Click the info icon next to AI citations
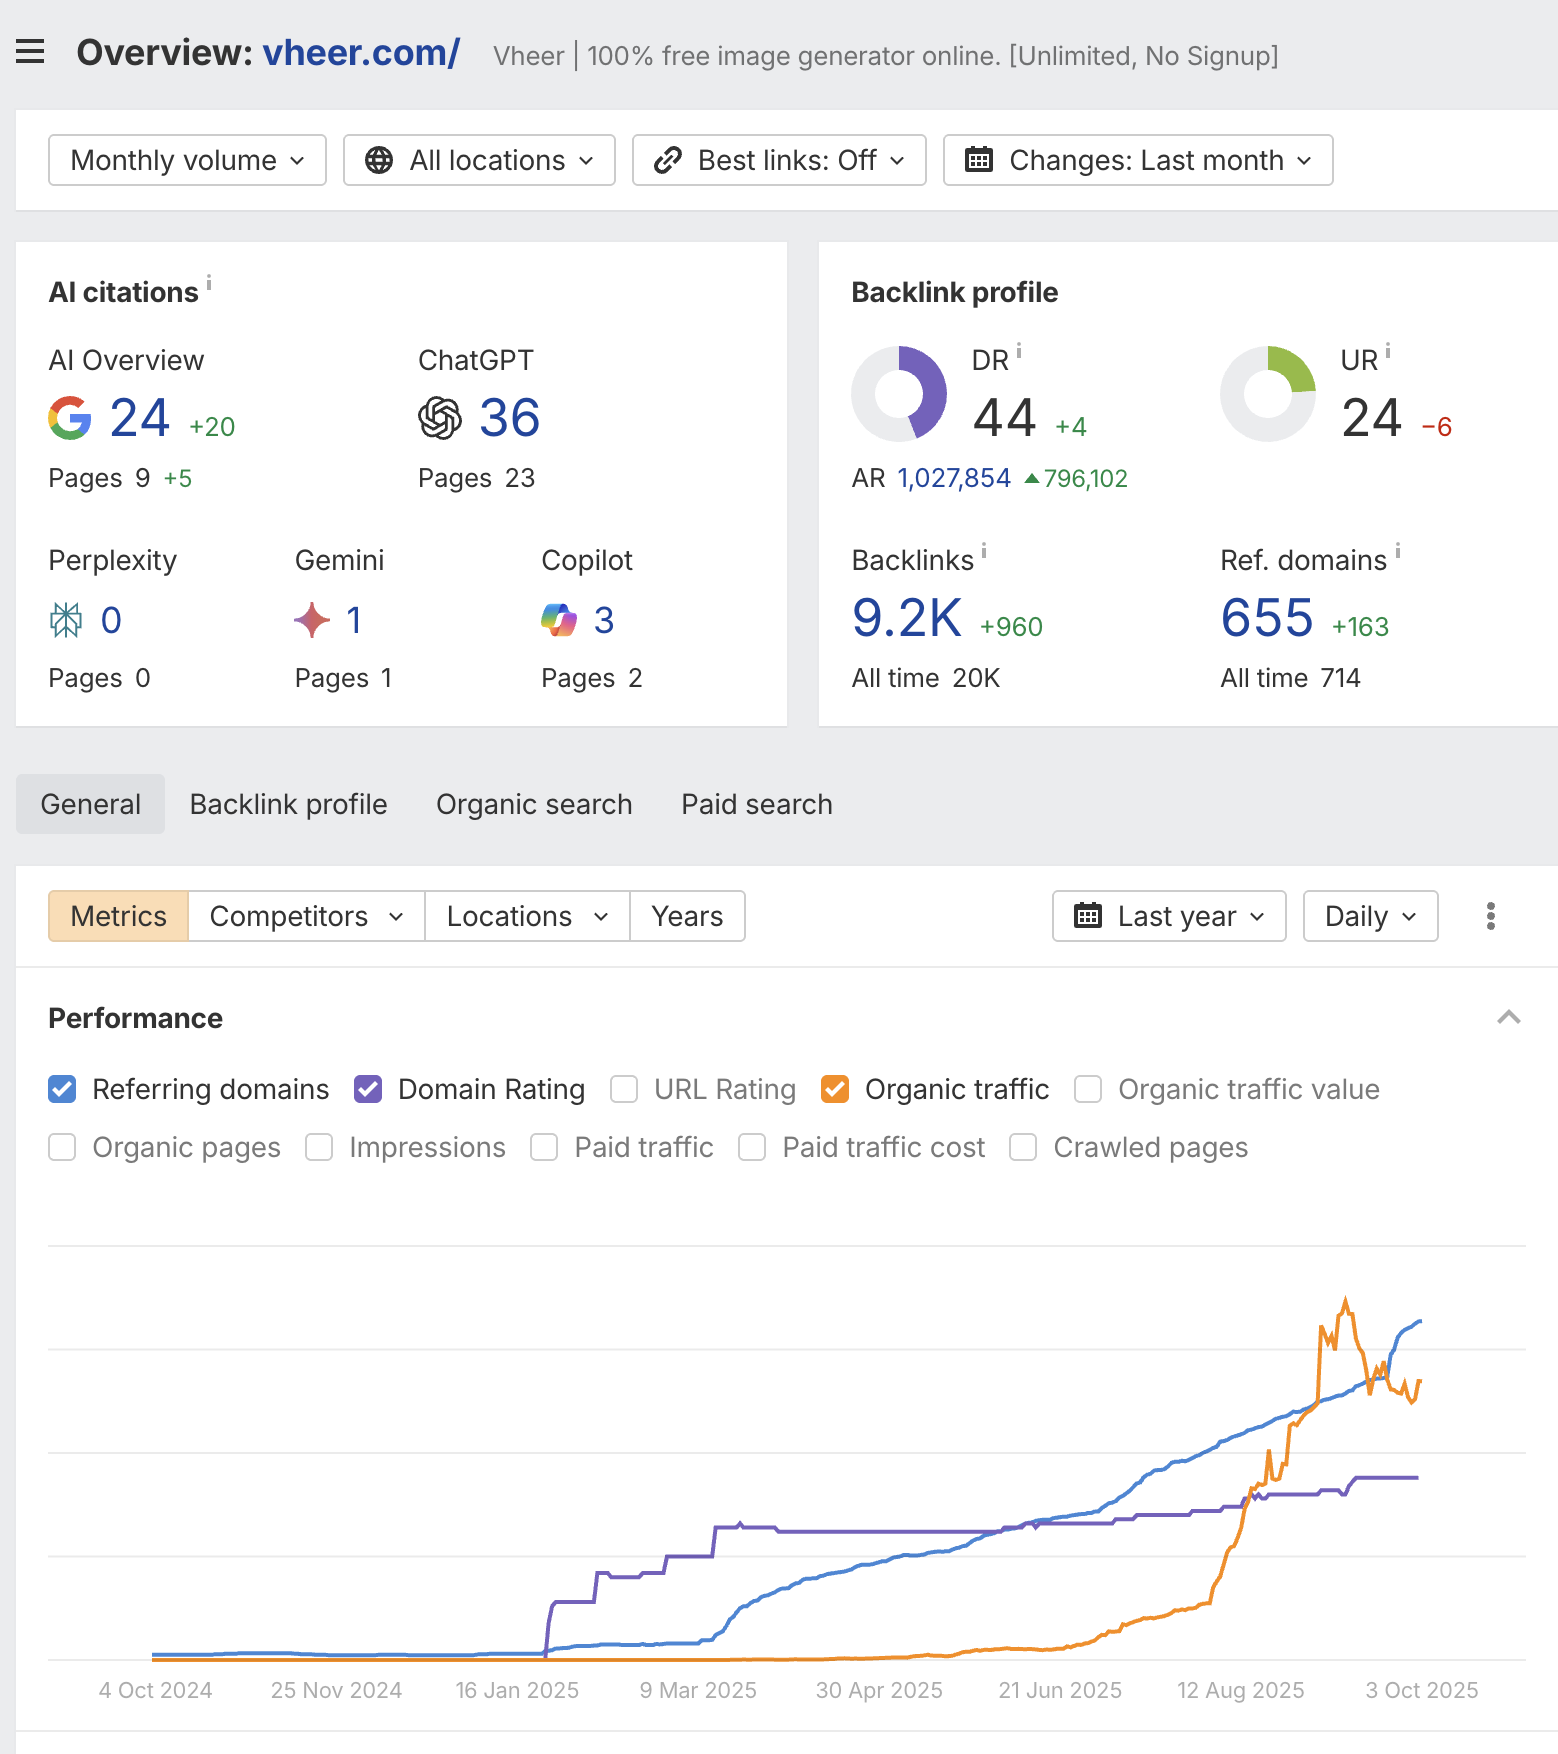 209,282
